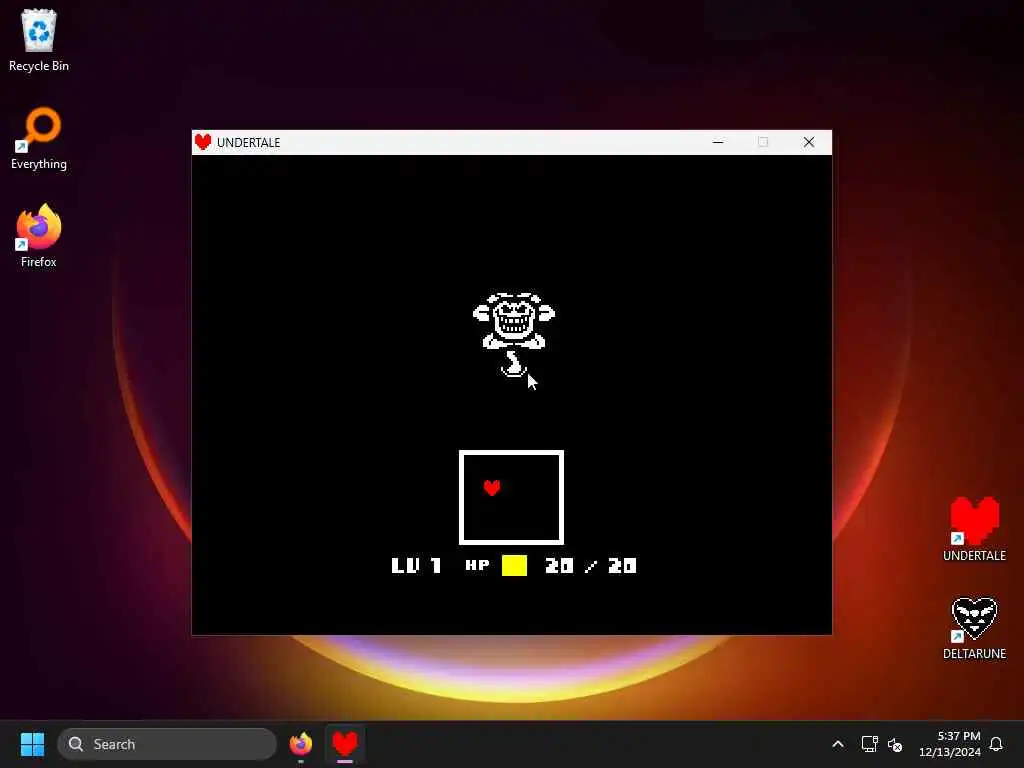Open the clock showing 5:37 PM
Screen dimensions: 1024x768
click(x=950, y=744)
